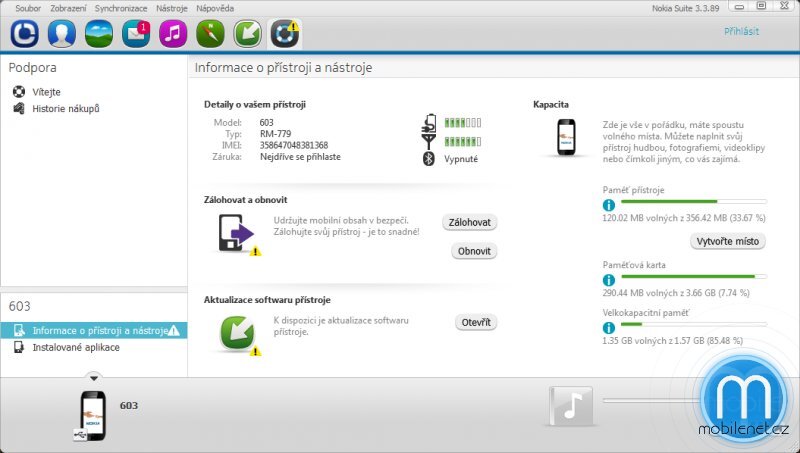Open Messages with the unread badge
This screenshot has width=800, height=453.
[136, 34]
